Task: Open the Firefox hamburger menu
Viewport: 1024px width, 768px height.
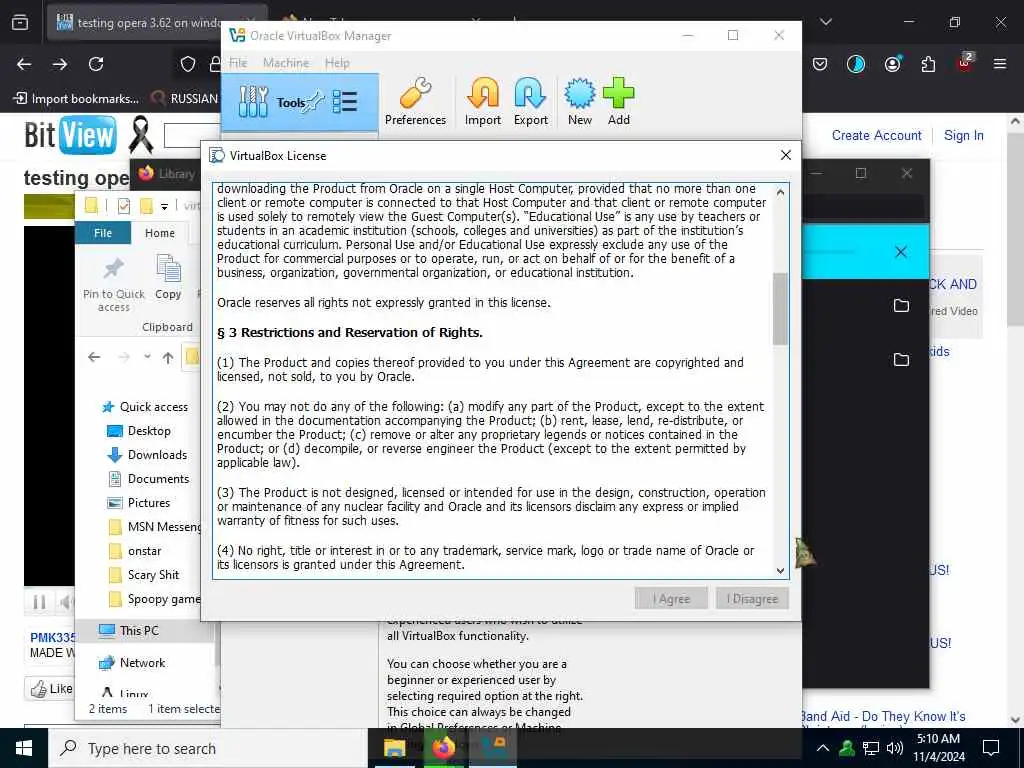Action: tap(1000, 64)
